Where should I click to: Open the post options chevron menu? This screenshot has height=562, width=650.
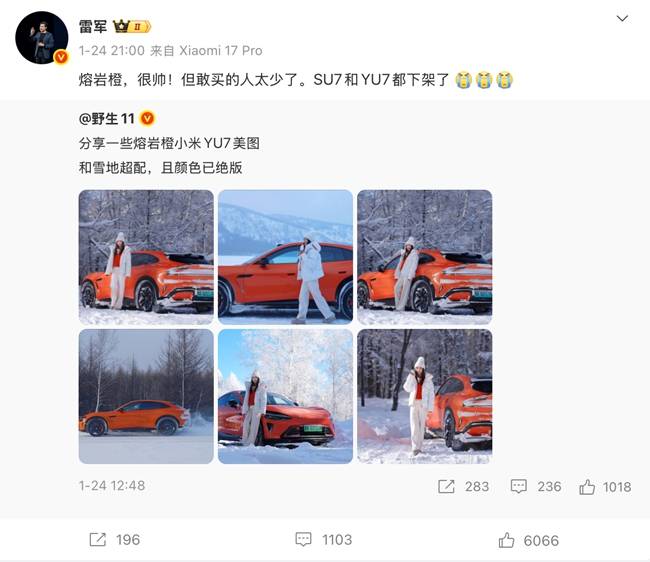(x=622, y=19)
